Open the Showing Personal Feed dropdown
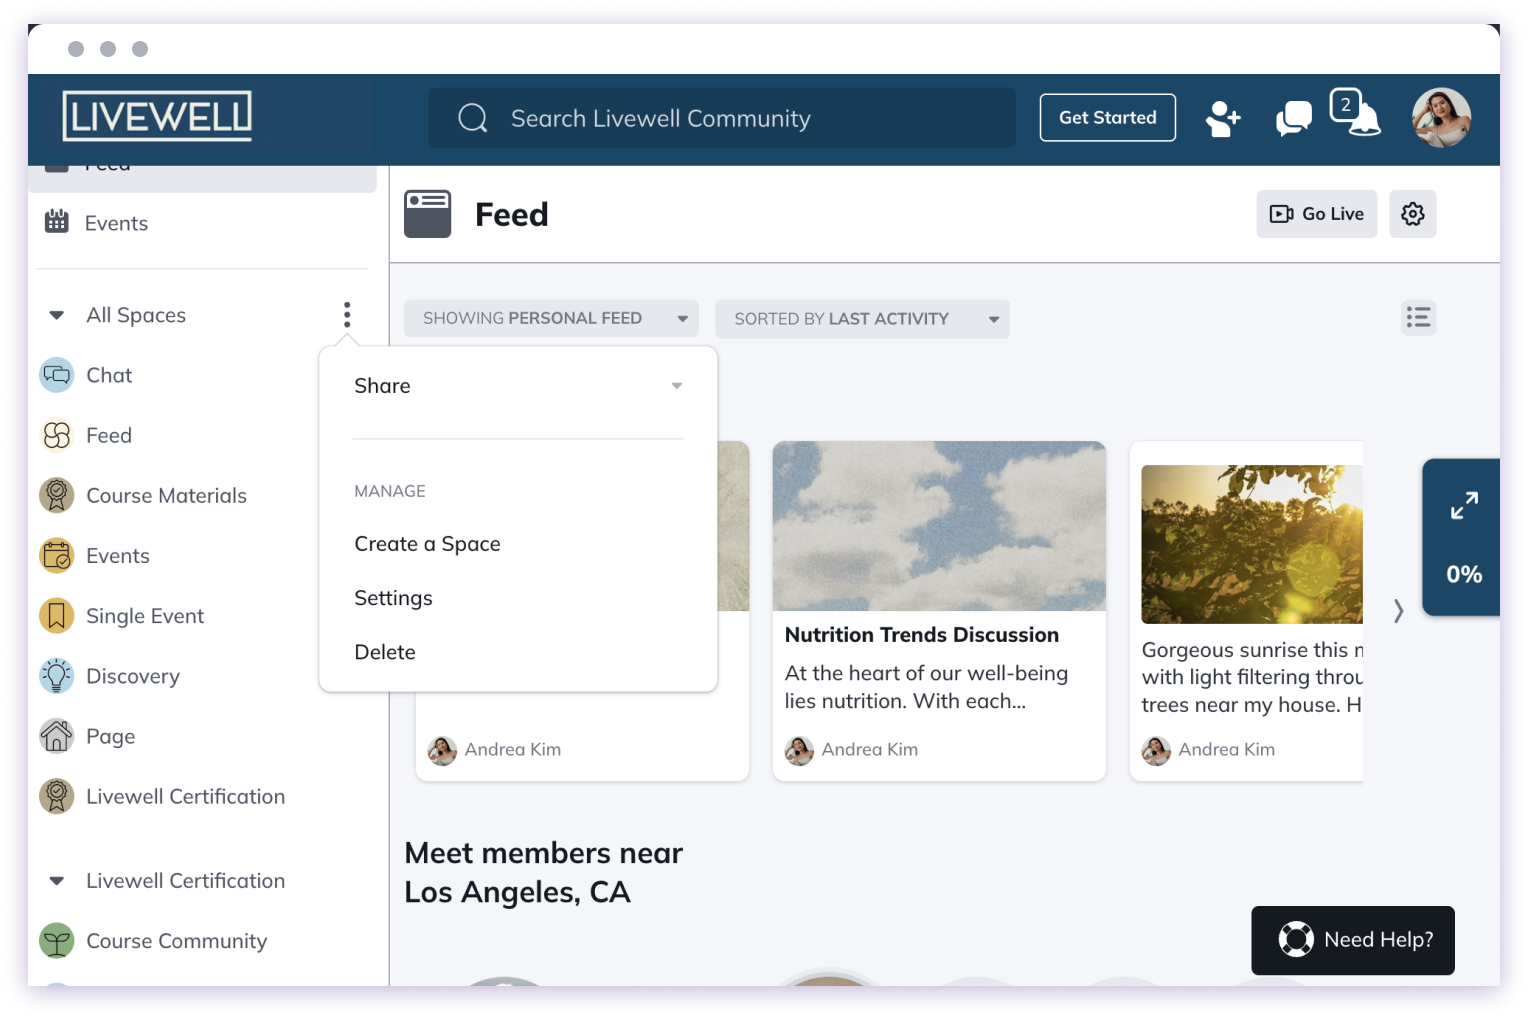 [x=551, y=318]
